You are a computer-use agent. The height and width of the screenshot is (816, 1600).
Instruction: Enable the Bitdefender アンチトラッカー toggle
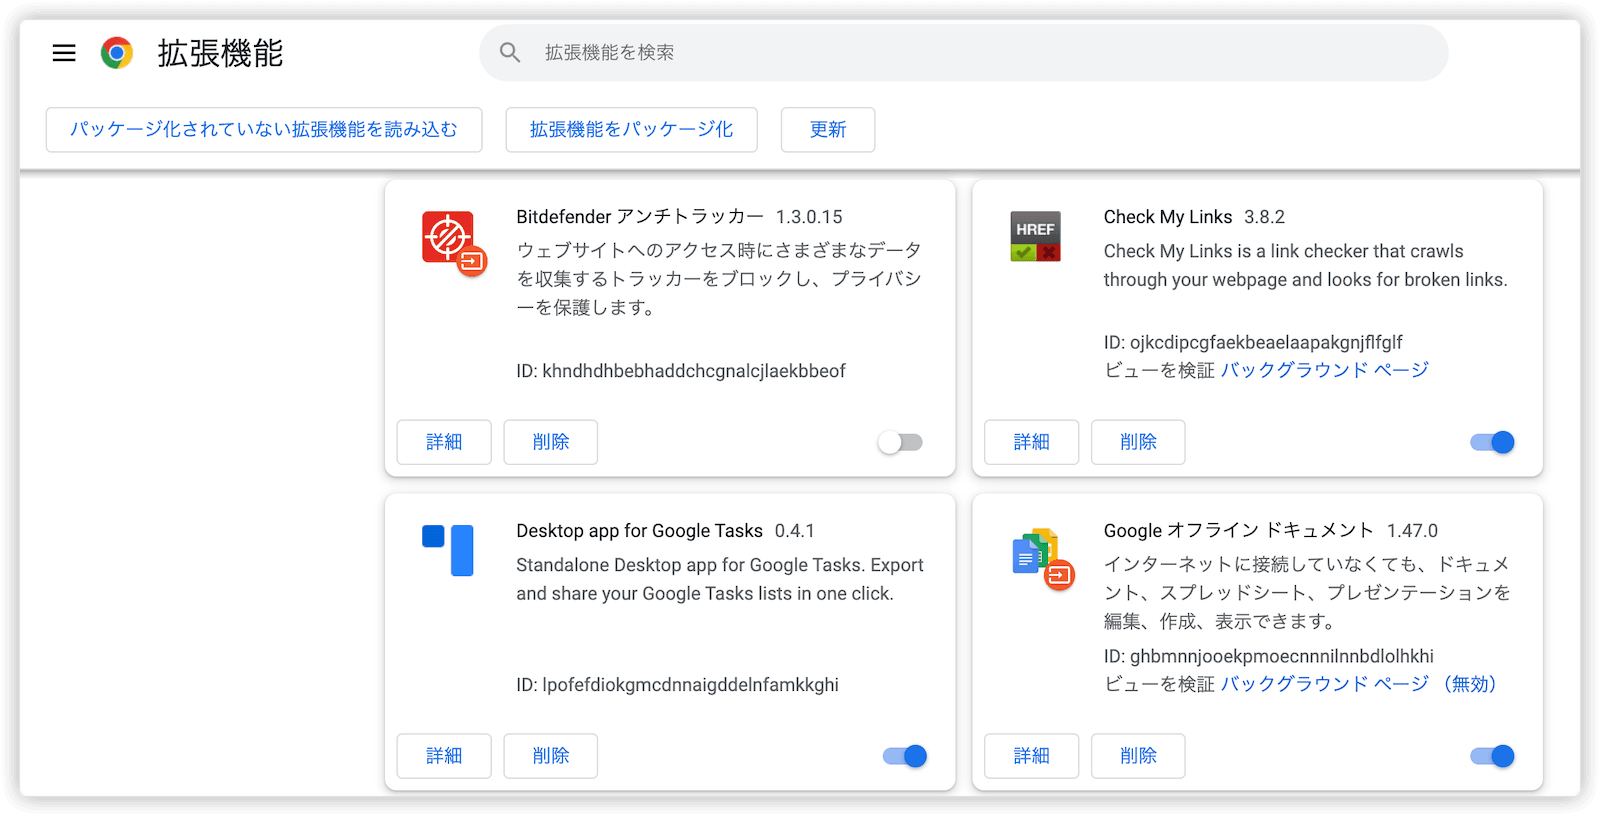(900, 442)
